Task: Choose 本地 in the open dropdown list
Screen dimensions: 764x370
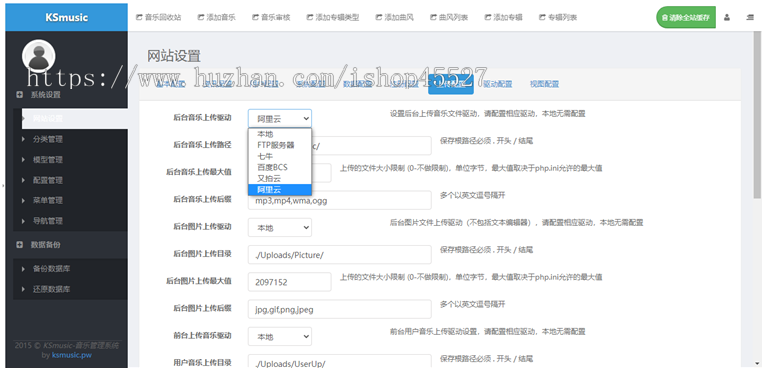Action: (280, 134)
